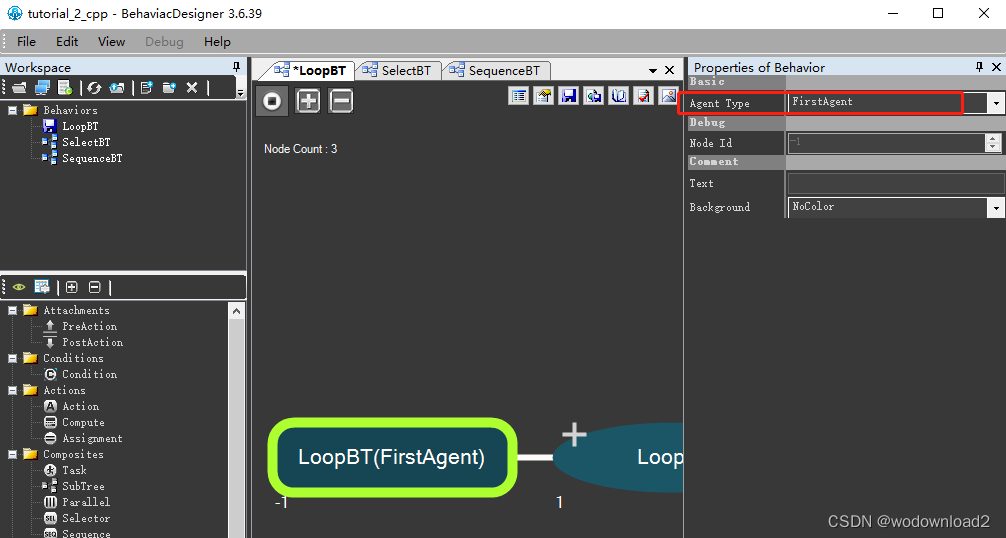Click the center-view circle button in canvas
Image resolution: width=1006 pixels, height=538 pixels.
click(x=272, y=101)
